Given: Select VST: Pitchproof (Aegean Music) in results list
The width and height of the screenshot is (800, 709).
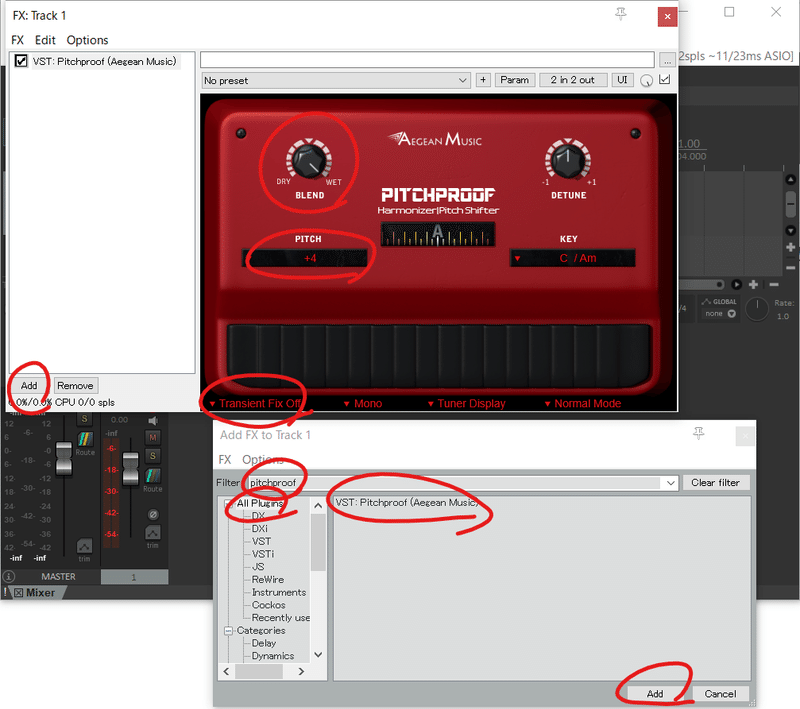Looking at the screenshot, I should pyautogui.click(x=407, y=502).
